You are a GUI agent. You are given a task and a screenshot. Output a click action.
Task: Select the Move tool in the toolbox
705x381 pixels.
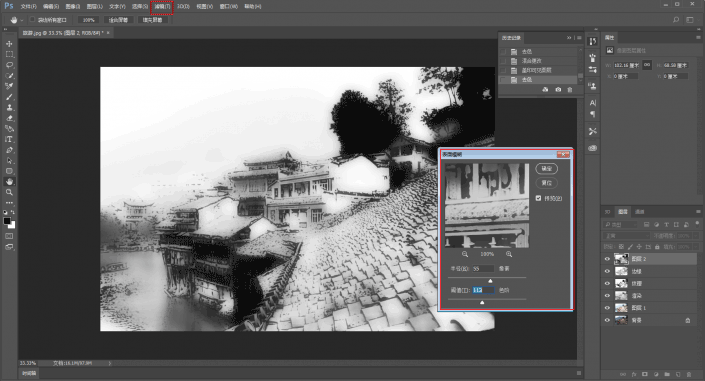(x=9, y=44)
